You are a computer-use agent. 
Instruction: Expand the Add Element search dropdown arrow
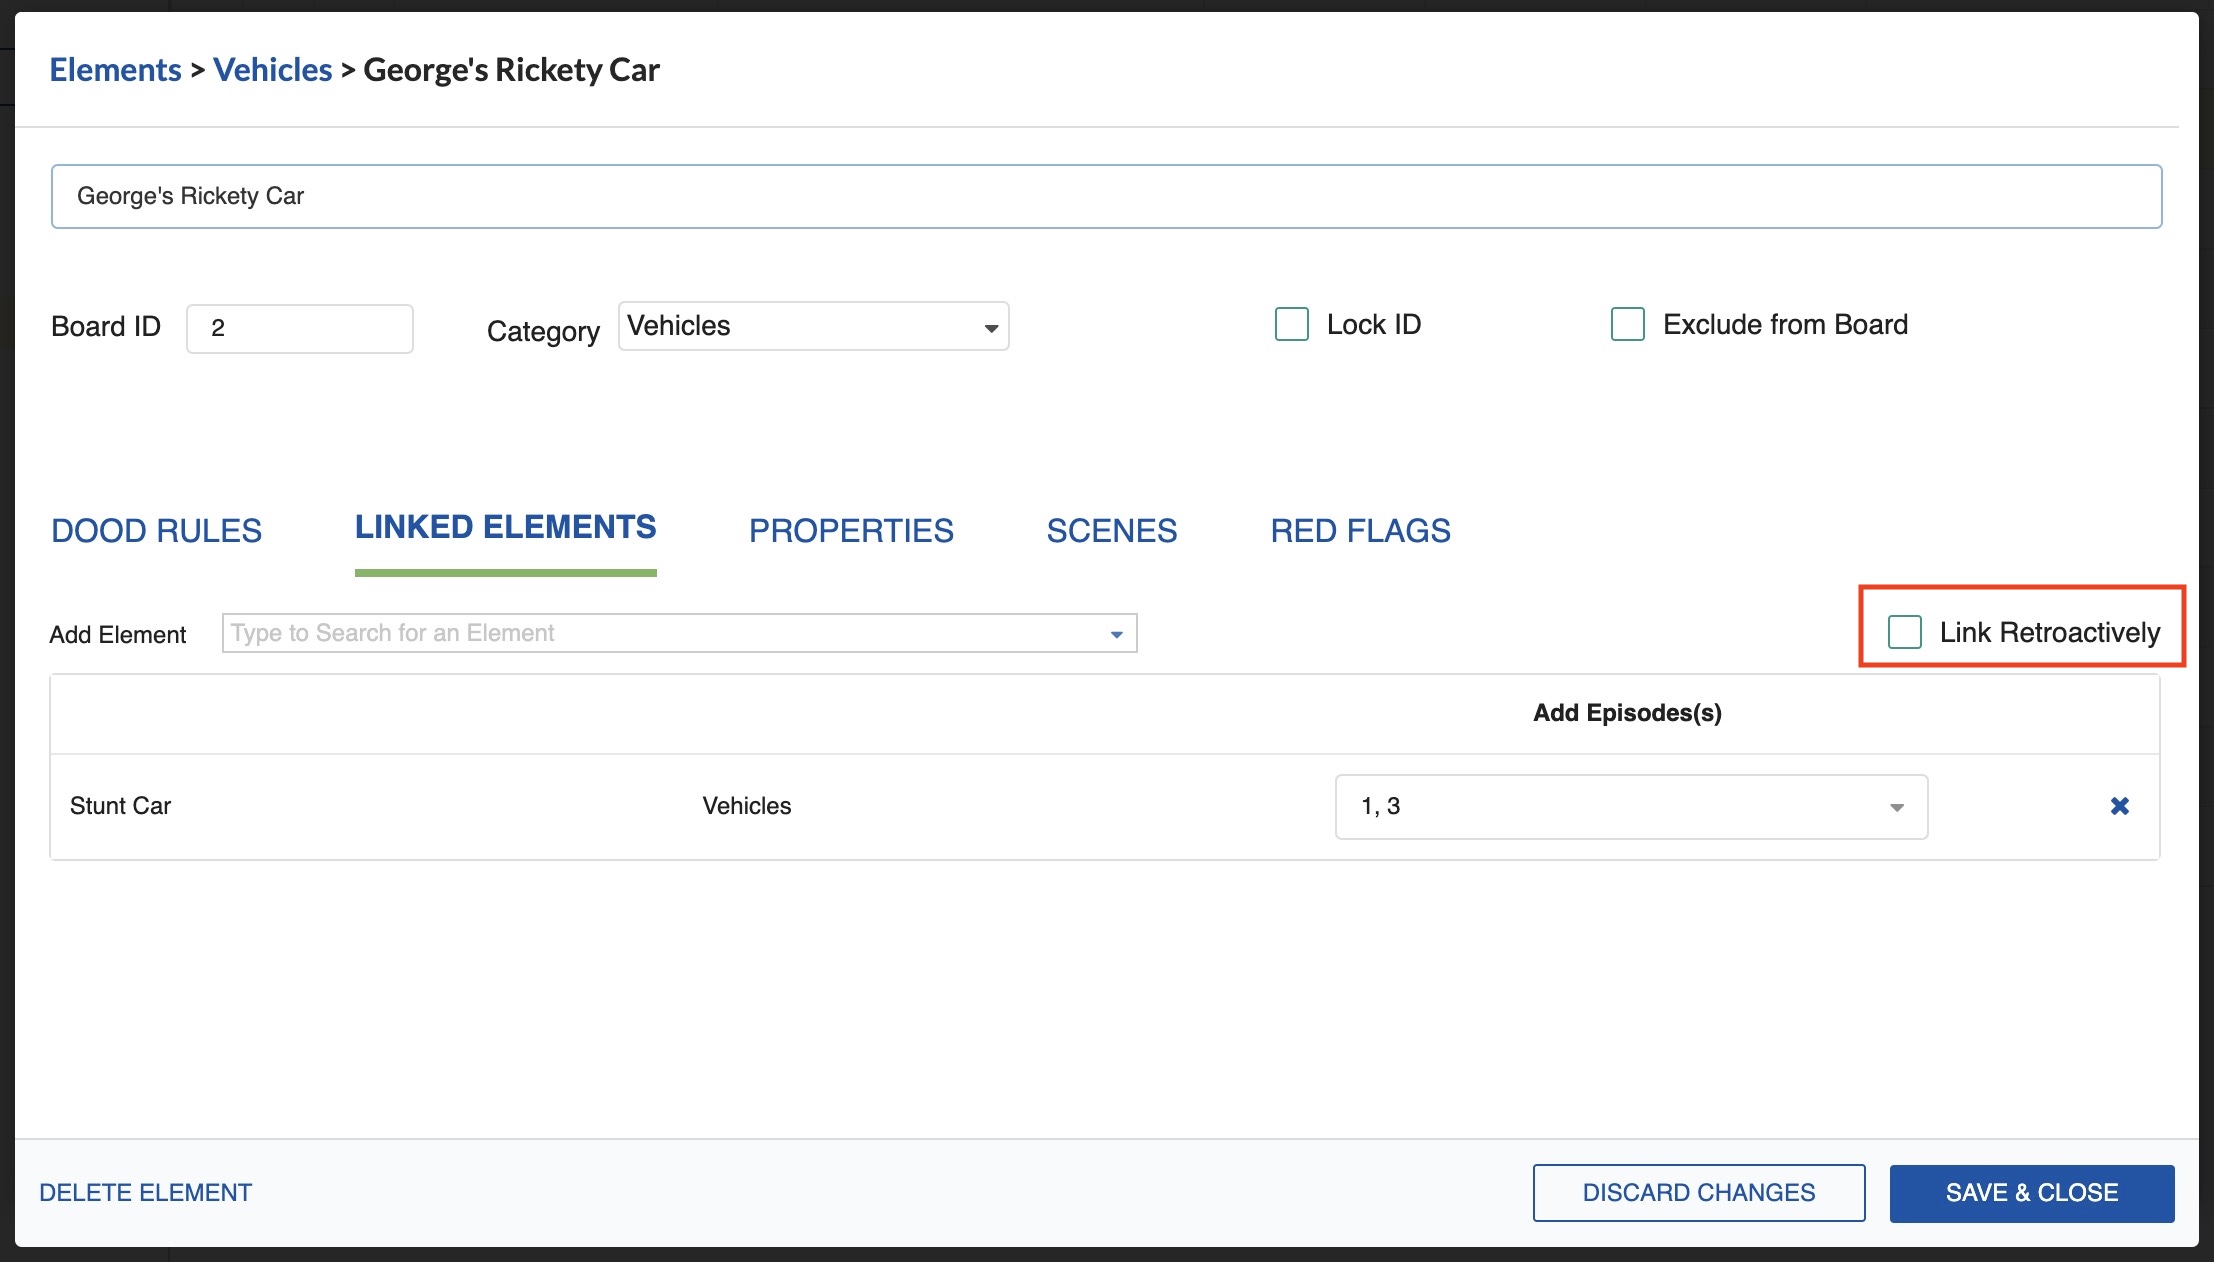click(x=1116, y=634)
